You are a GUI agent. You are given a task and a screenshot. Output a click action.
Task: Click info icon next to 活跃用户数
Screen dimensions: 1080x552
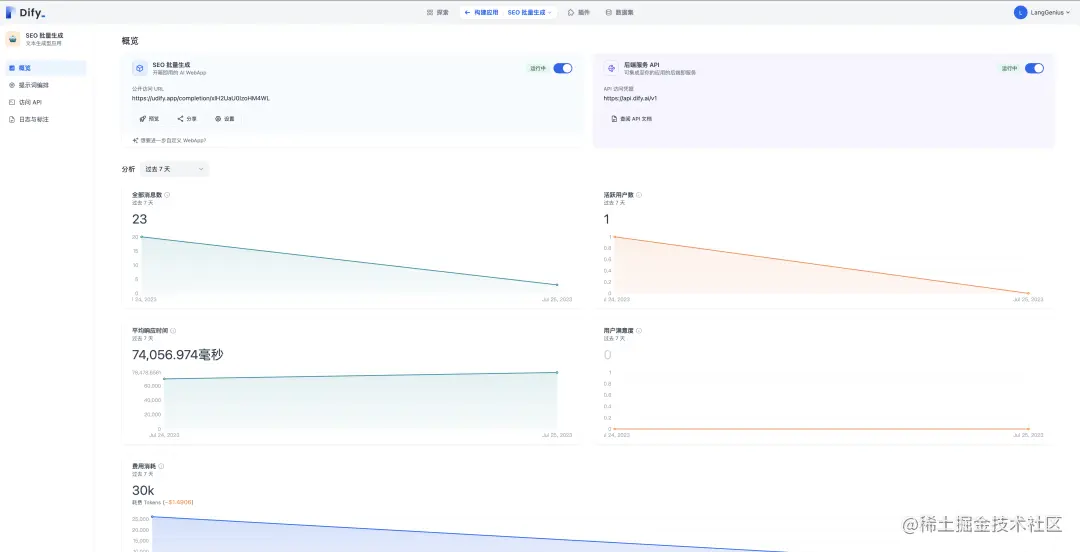tap(638, 195)
